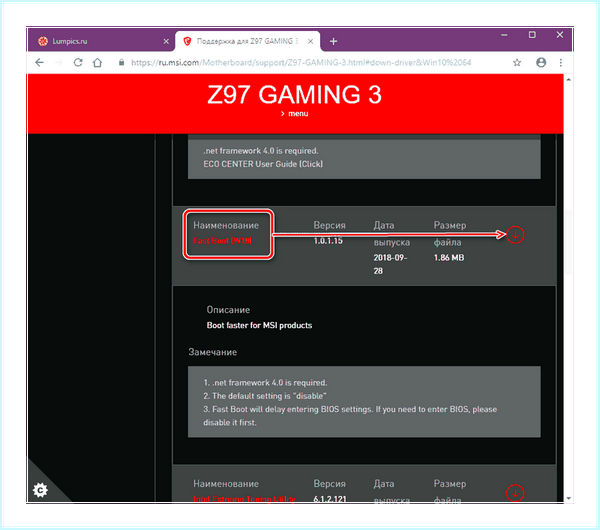Image resolution: width=600 pixels, height=530 pixels.
Task: Close the Lumpics.ru tab
Action: 166,41
